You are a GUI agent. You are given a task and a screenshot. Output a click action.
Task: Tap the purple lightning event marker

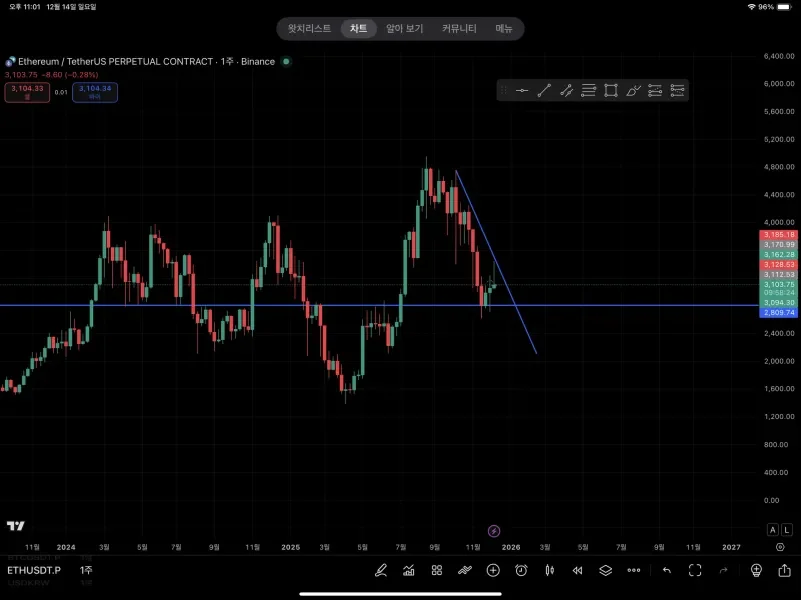pyautogui.click(x=494, y=531)
